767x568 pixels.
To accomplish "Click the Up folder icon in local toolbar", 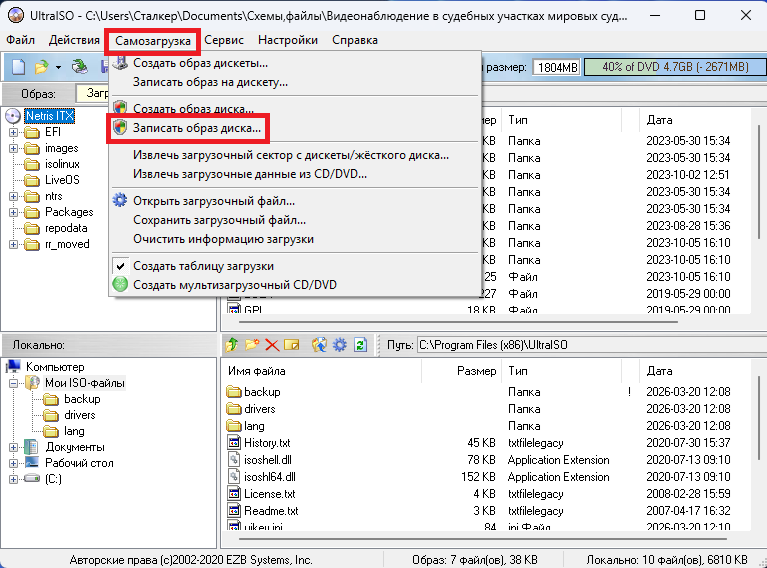I will (232, 345).
